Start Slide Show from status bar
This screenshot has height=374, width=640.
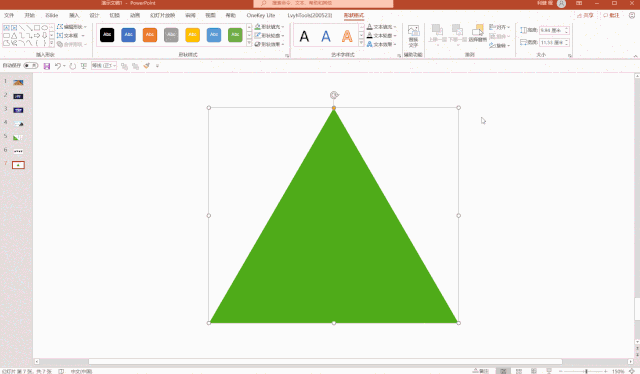[549, 371]
